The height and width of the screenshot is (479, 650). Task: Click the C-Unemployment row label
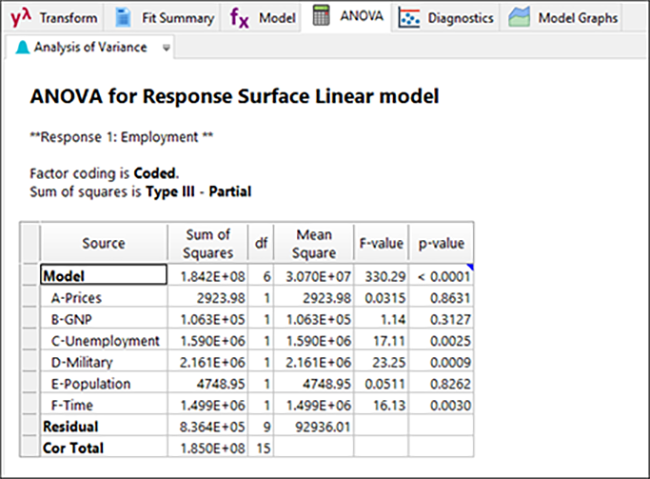[105, 341]
